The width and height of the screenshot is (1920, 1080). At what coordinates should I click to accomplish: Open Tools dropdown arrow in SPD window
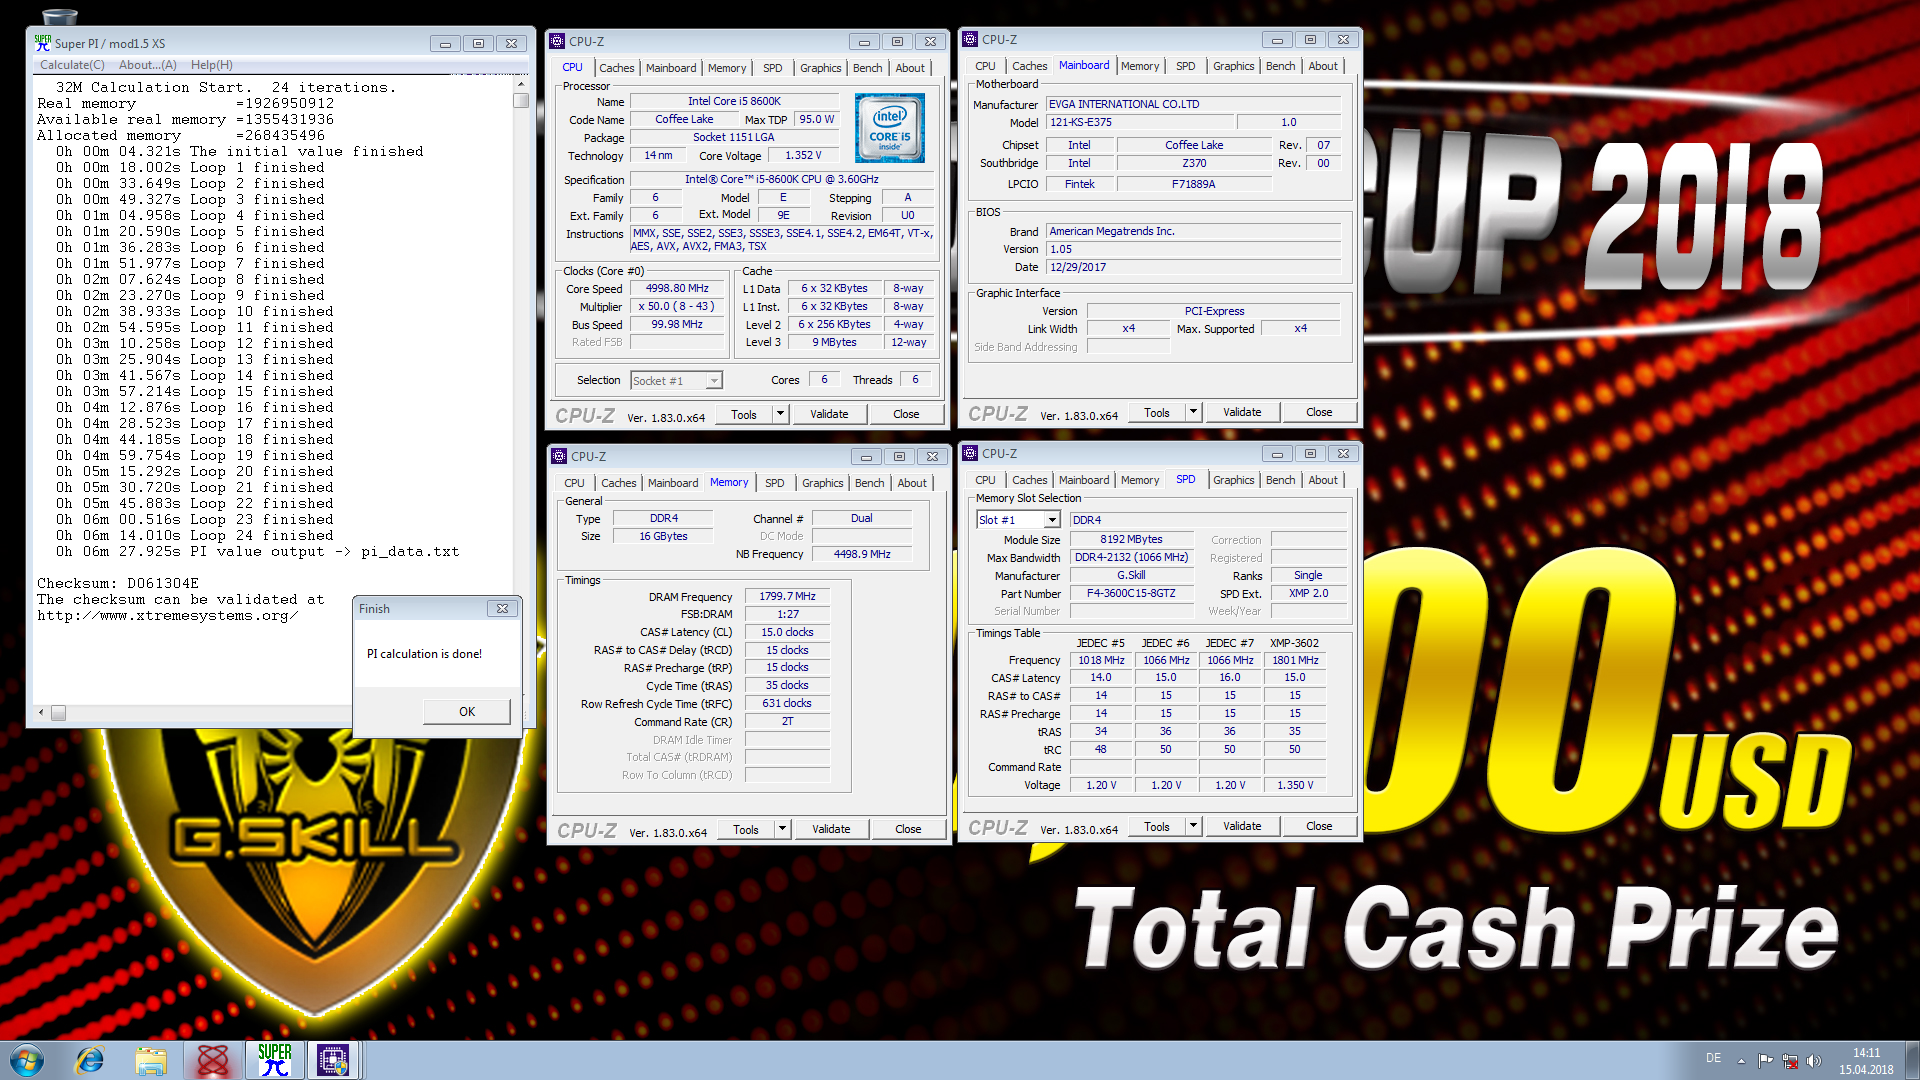[x=1193, y=826]
